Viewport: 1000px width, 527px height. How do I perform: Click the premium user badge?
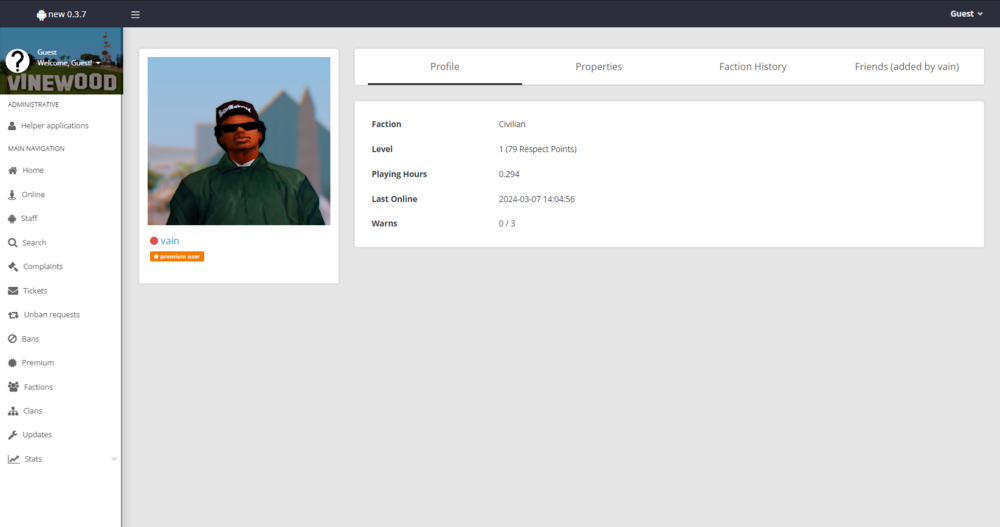click(x=177, y=256)
